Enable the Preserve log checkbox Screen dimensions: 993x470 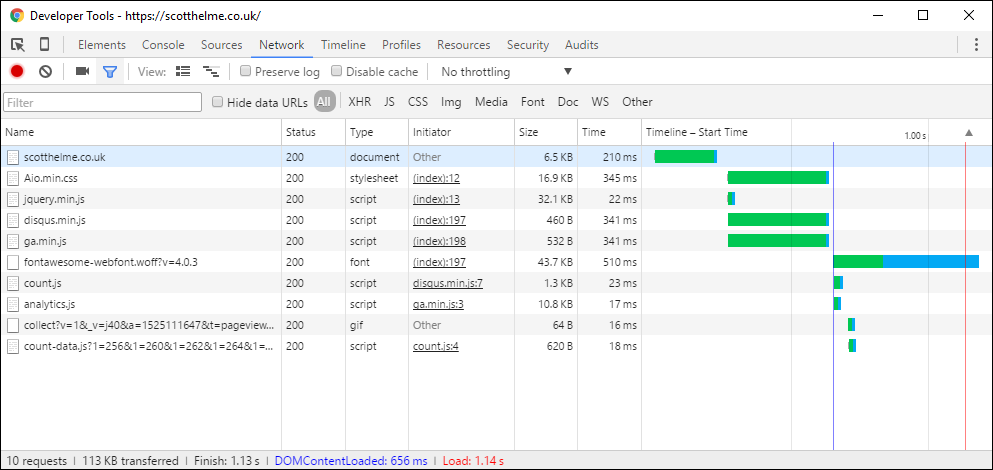tap(246, 72)
